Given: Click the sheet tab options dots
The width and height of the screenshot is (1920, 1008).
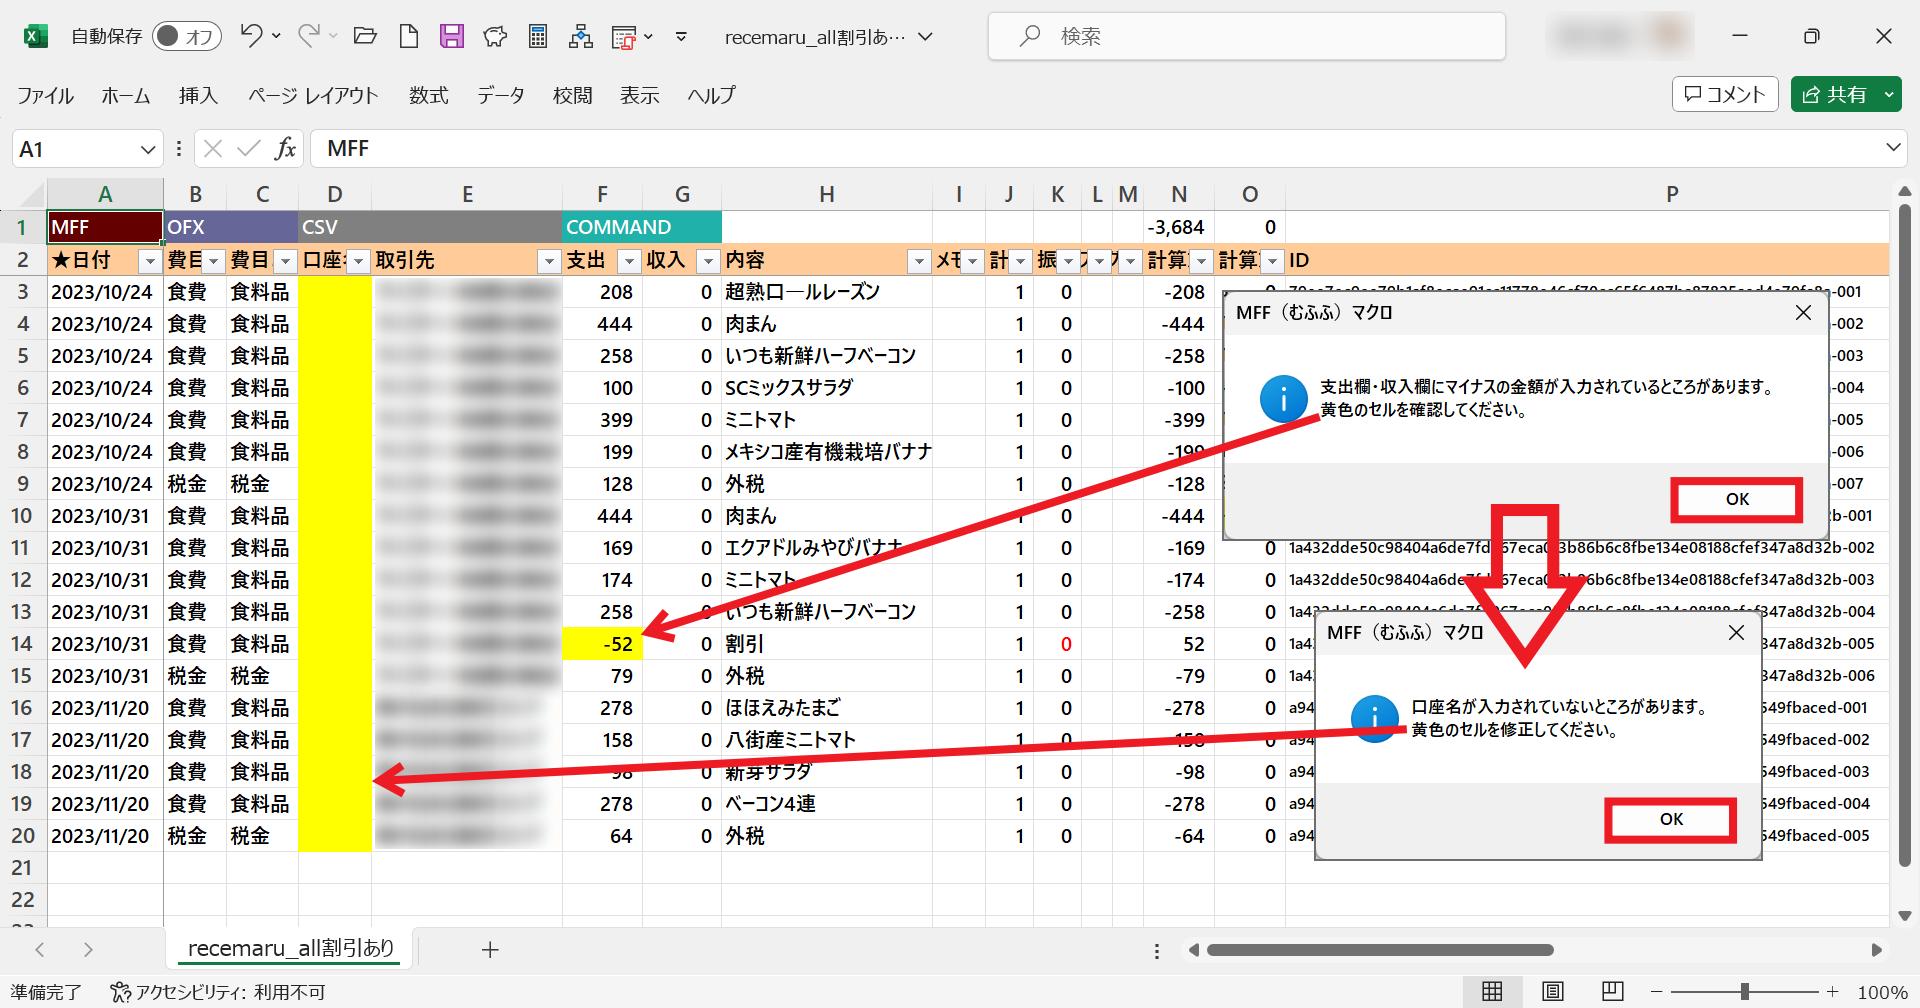Looking at the screenshot, I should click(x=1157, y=951).
